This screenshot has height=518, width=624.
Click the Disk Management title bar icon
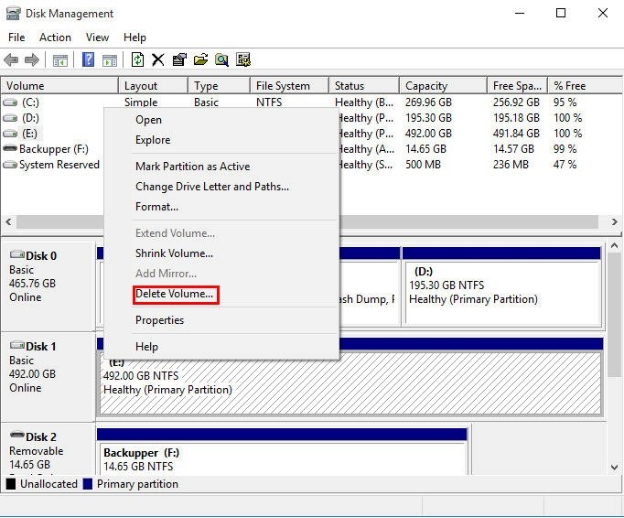click(x=13, y=13)
